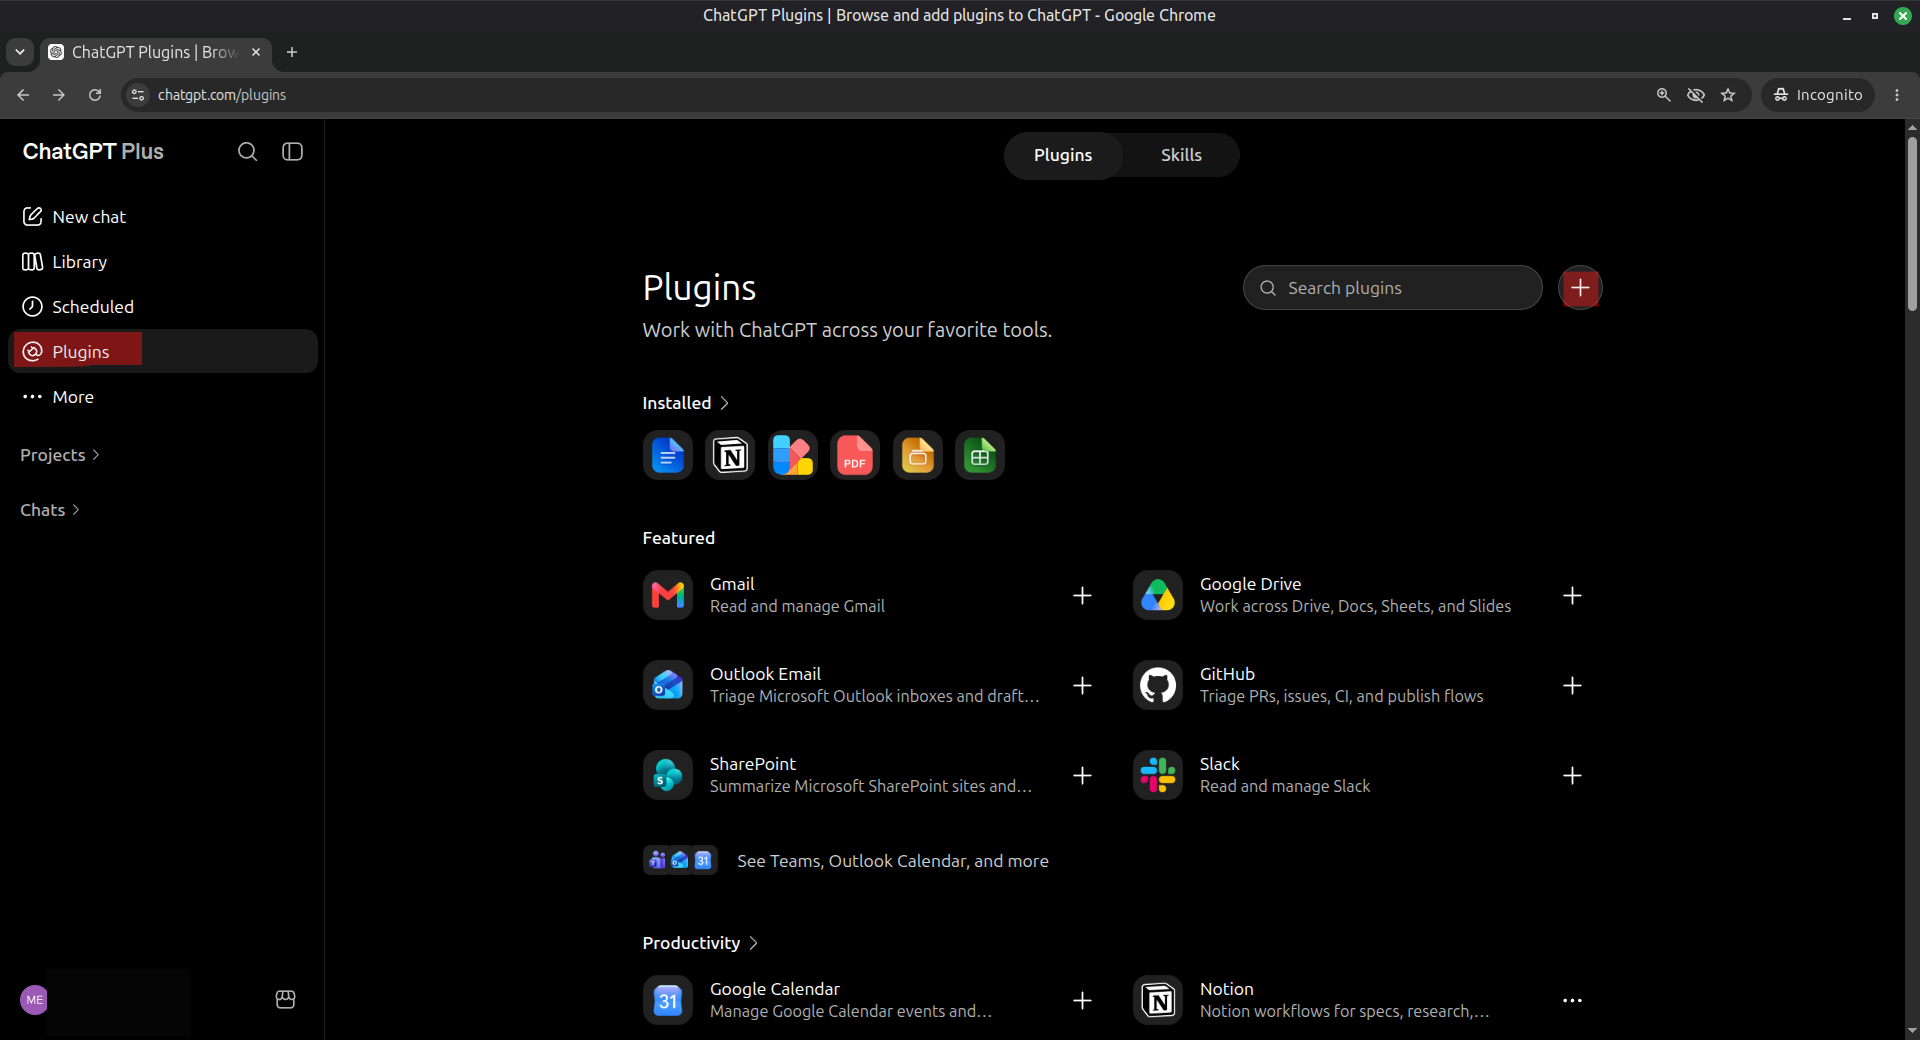This screenshot has height=1040, width=1920.
Task: Click the Google Drive plugin icon
Action: 1158,596
